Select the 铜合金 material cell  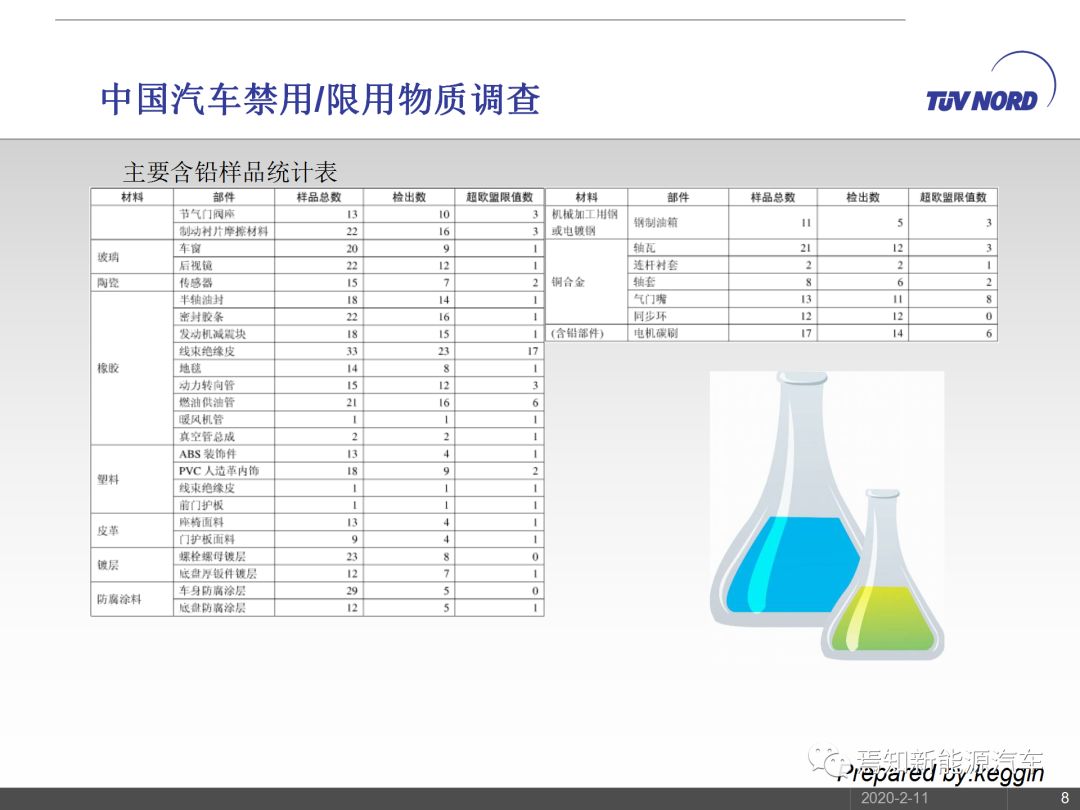pyautogui.click(x=568, y=282)
